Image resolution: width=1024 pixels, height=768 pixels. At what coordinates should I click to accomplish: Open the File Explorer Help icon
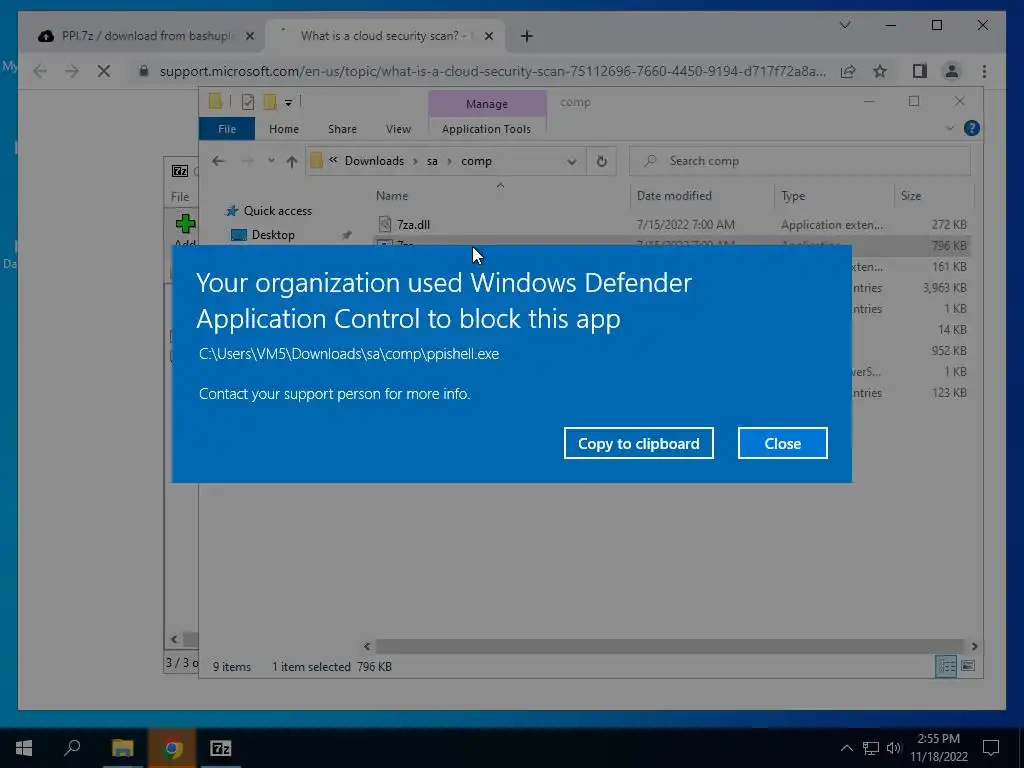pos(972,128)
